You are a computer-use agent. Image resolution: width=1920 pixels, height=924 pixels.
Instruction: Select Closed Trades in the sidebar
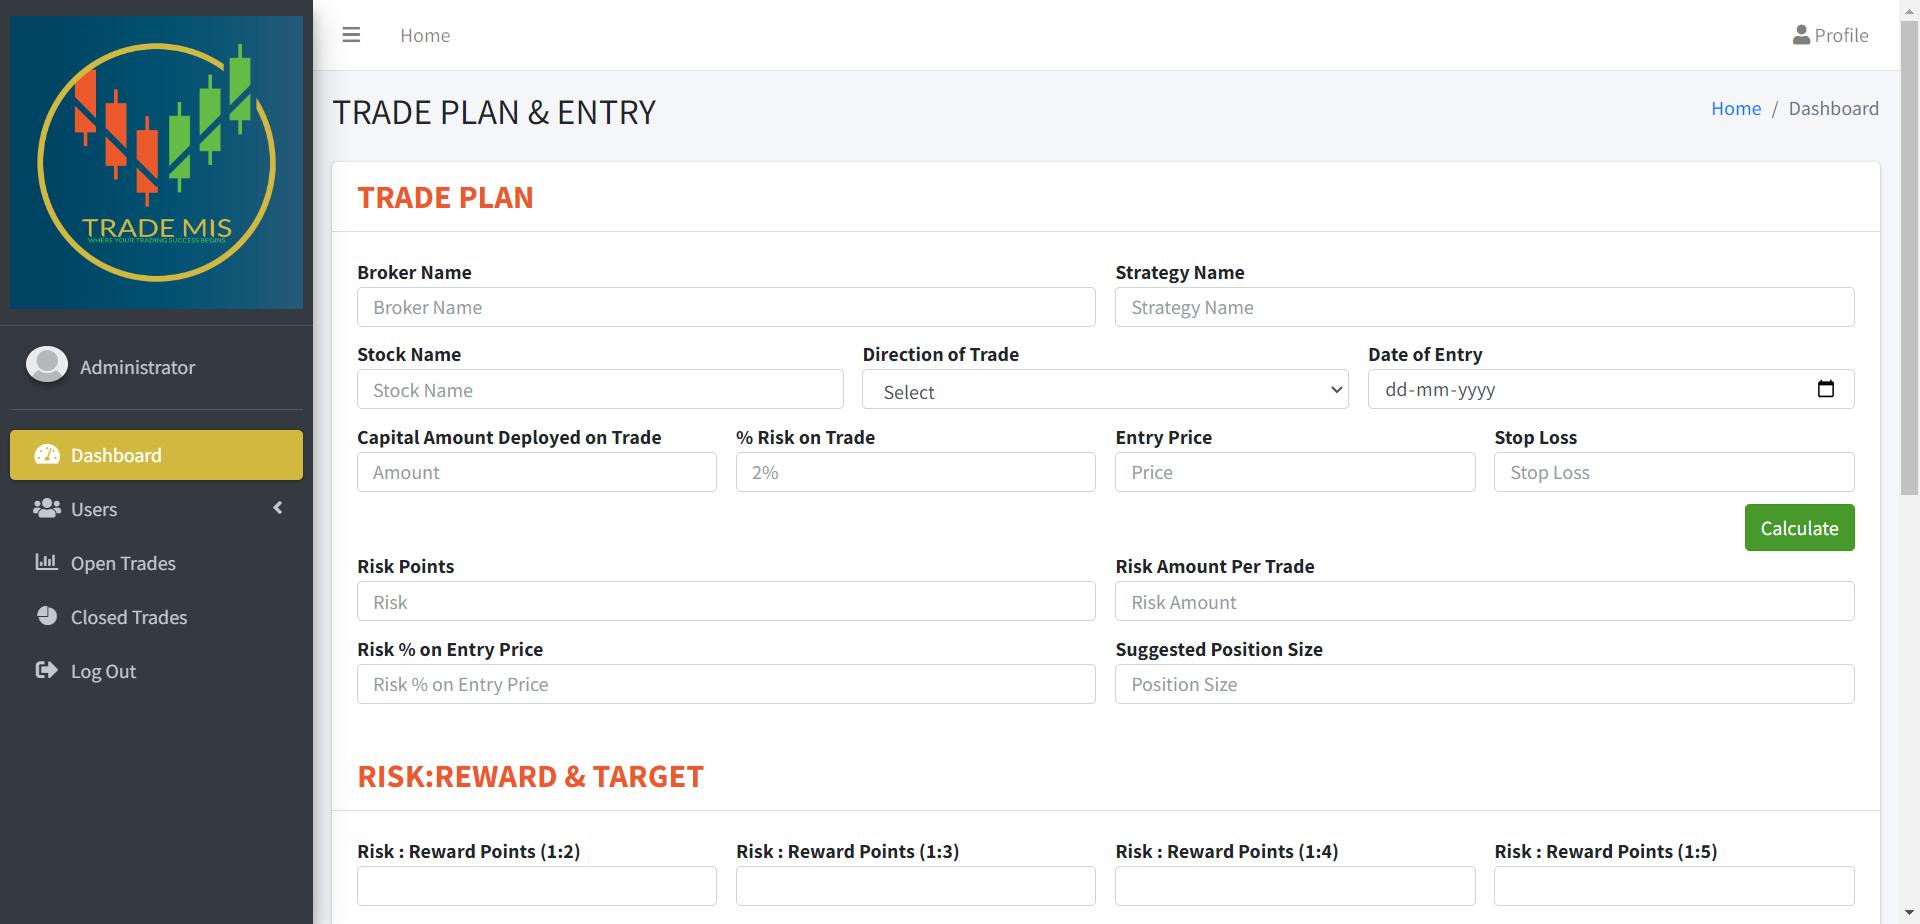click(129, 617)
